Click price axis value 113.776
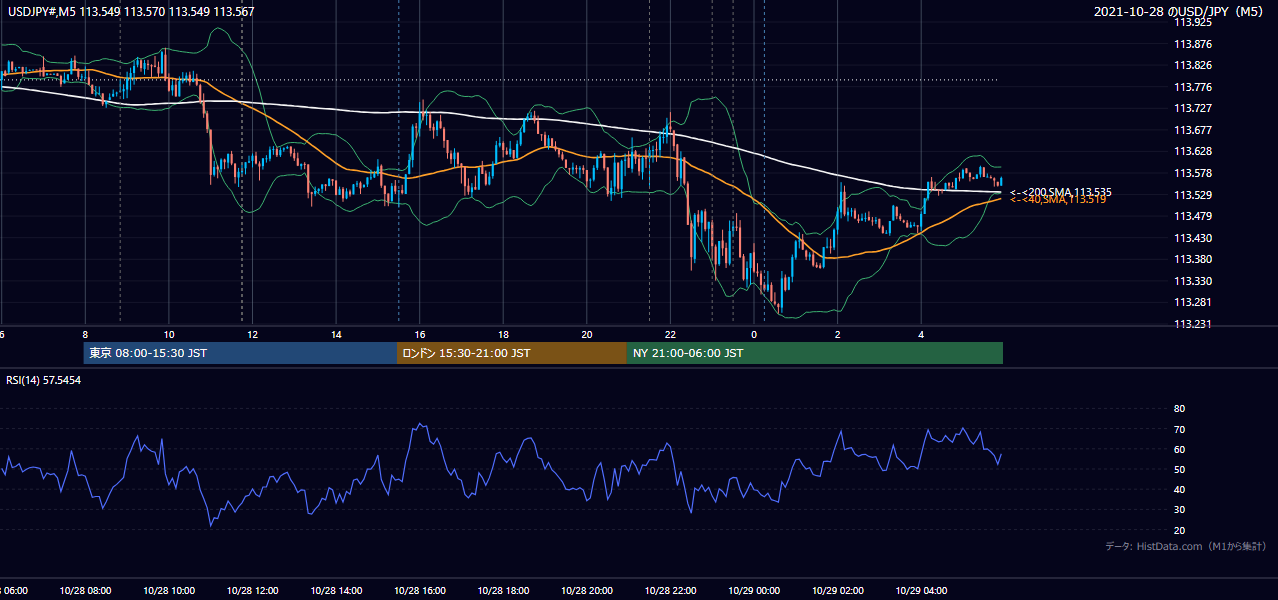The image size is (1278, 600). coord(1192,87)
